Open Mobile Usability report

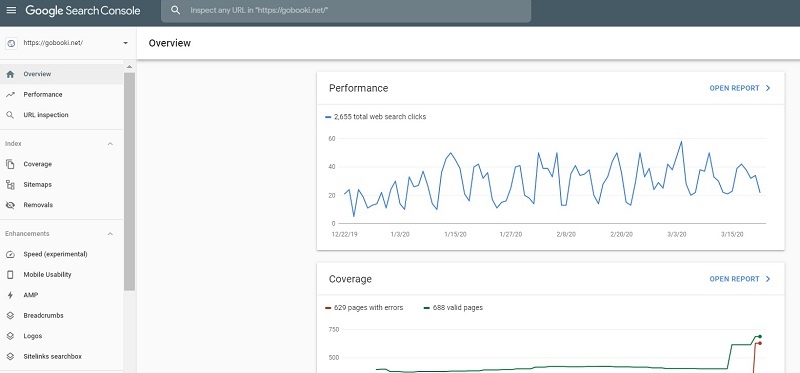click(x=61, y=275)
